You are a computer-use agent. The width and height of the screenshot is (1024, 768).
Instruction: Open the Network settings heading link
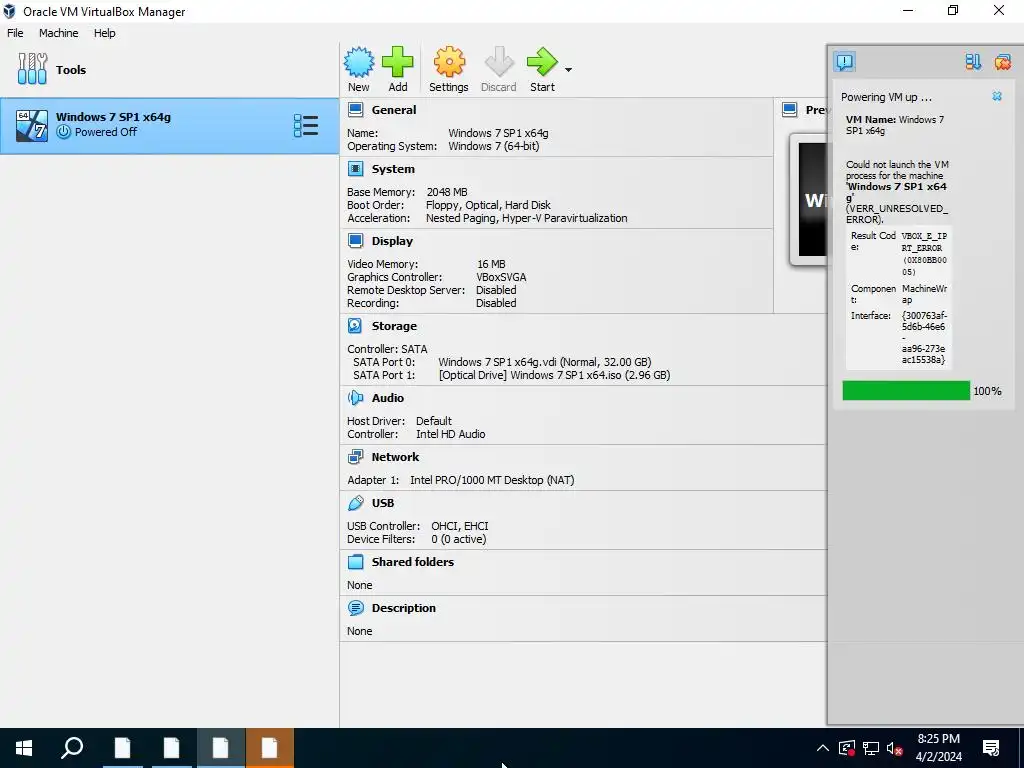click(x=395, y=456)
